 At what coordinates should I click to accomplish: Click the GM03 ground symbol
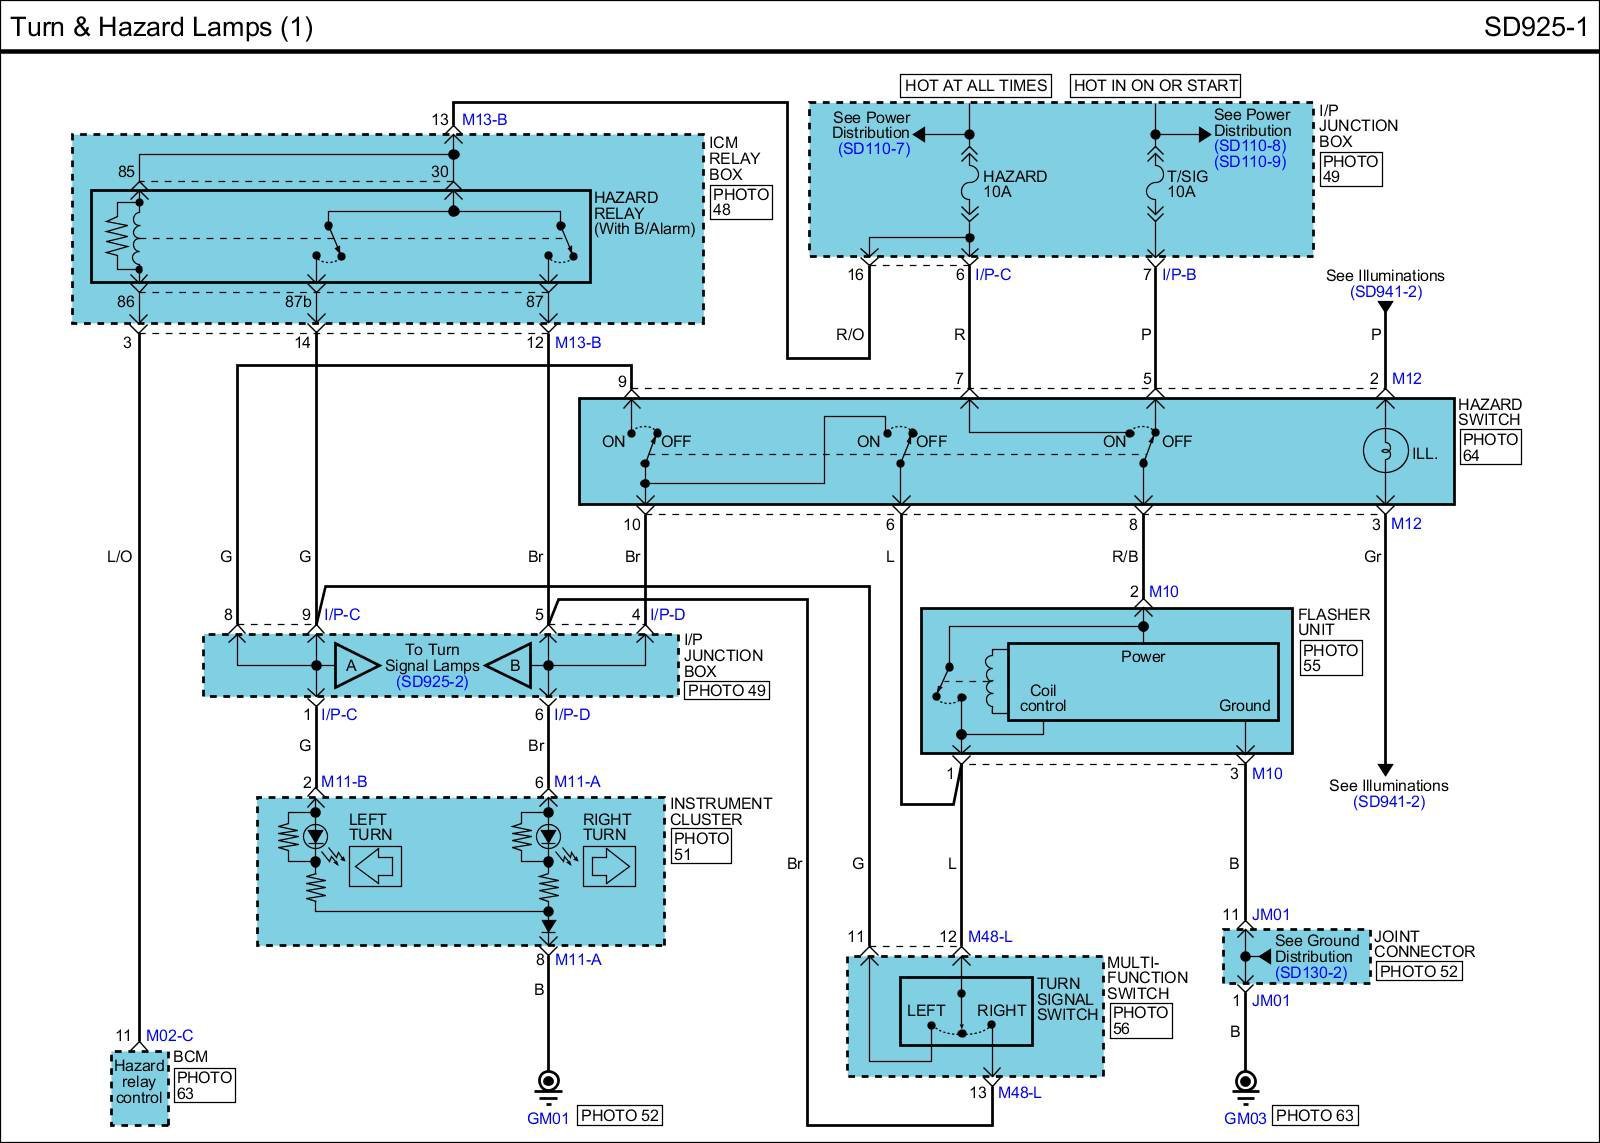(x=1245, y=1083)
